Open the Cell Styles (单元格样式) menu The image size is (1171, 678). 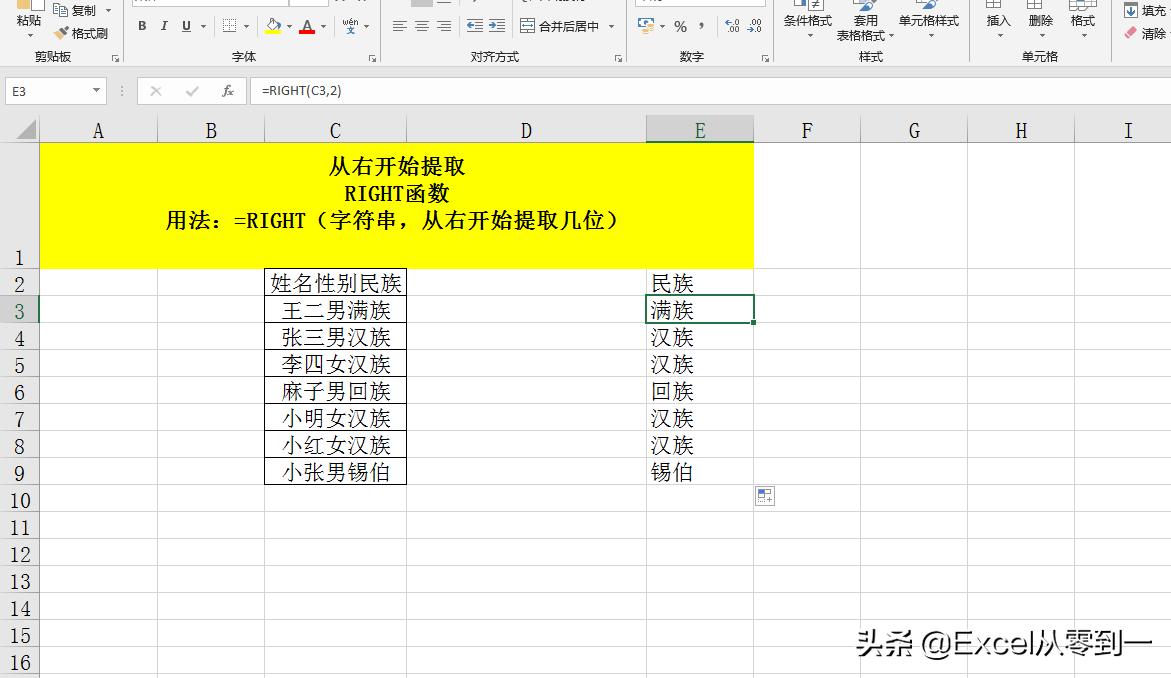(x=928, y=22)
